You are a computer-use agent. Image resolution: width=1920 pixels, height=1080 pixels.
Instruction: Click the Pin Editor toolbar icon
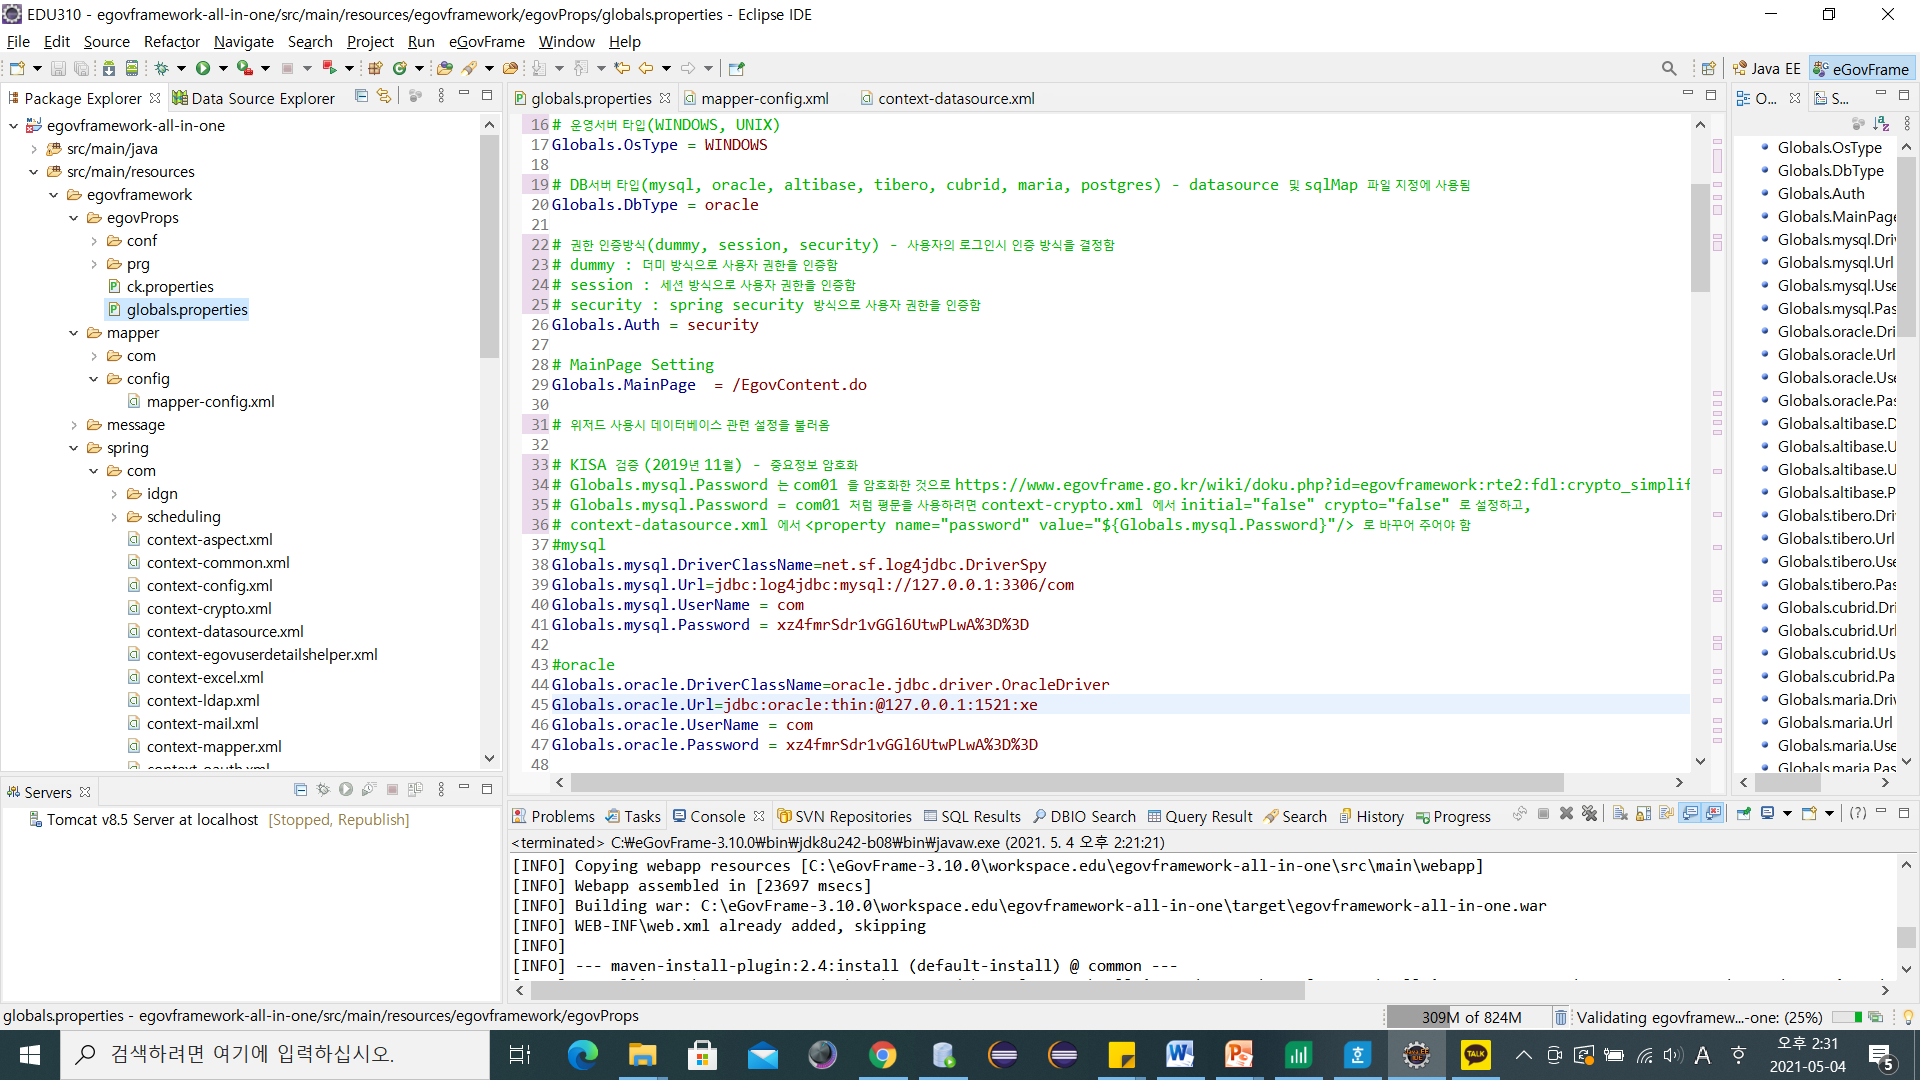(737, 69)
